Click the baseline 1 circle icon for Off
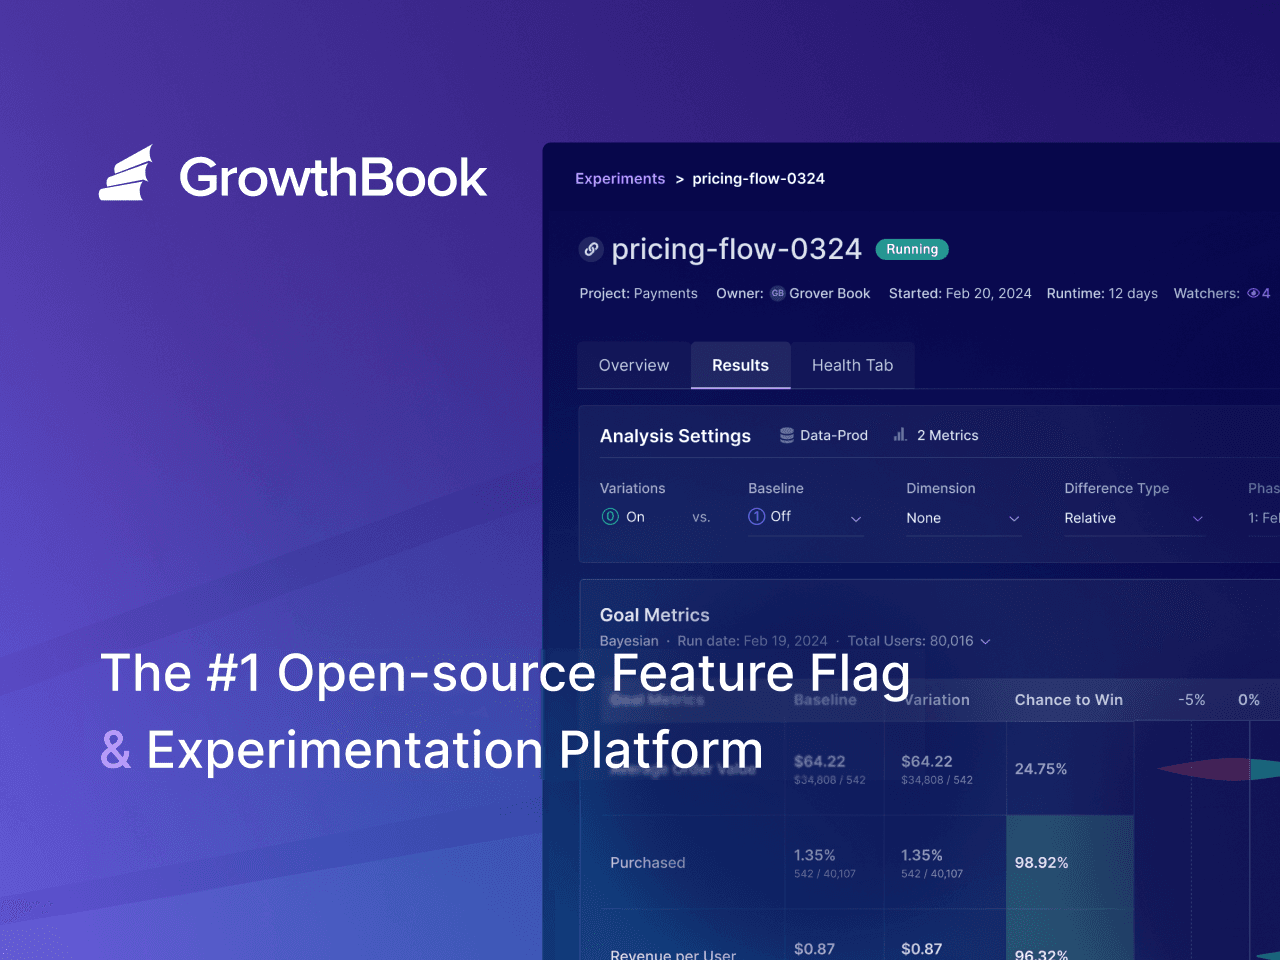1280x960 pixels. 757,517
